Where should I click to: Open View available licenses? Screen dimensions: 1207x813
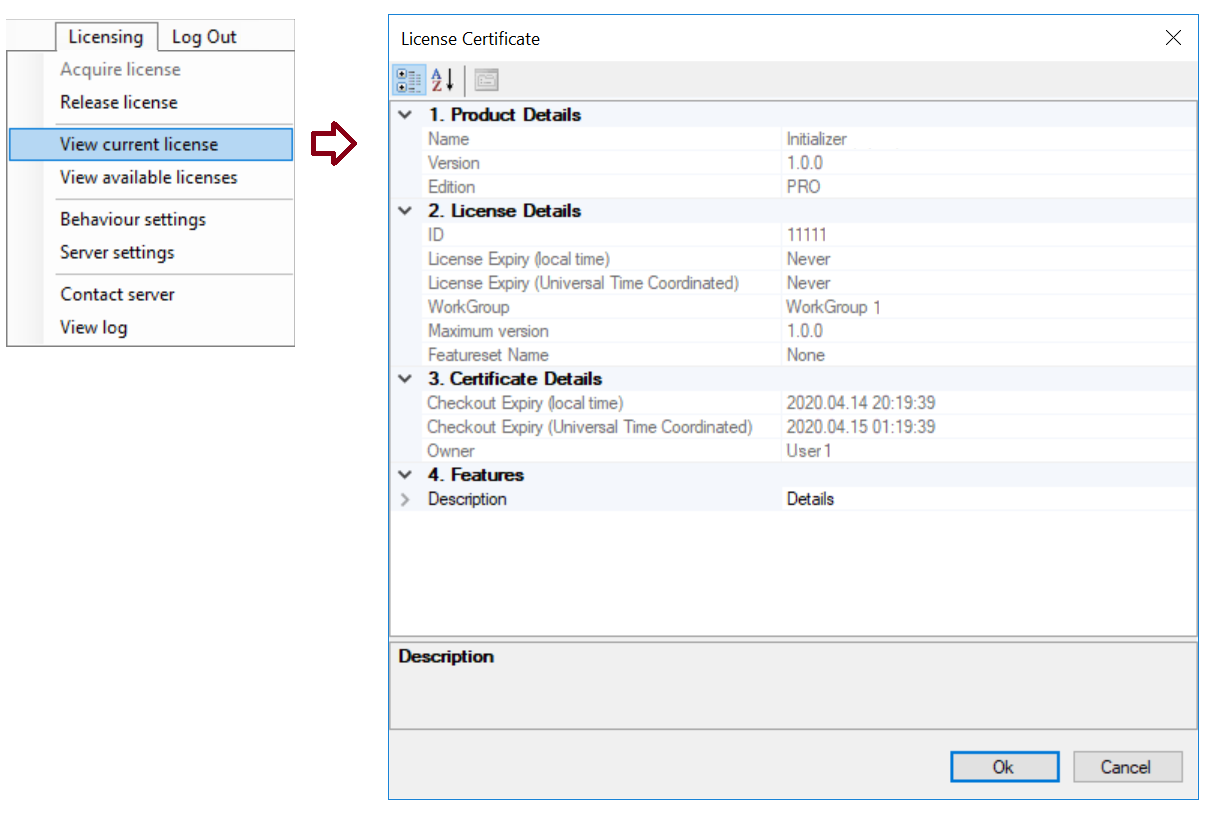(x=149, y=177)
